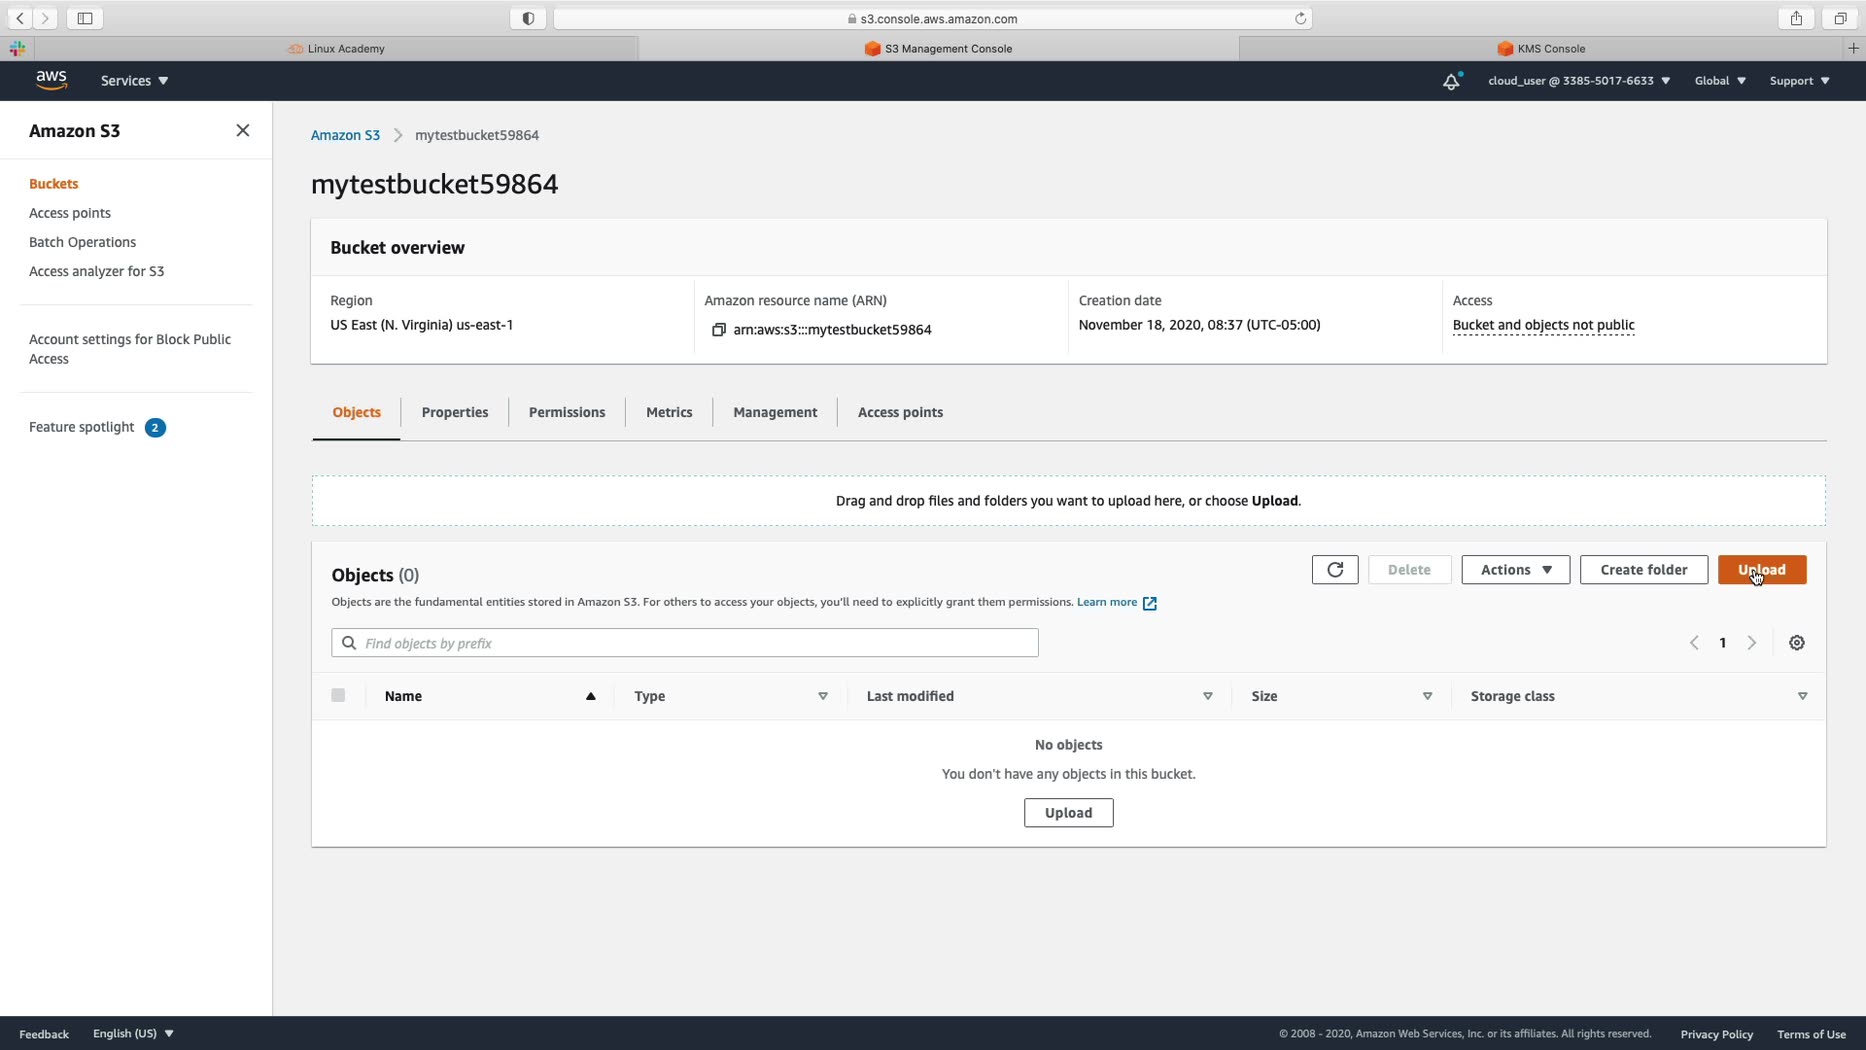
Task: Toggle the browser sidebar button
Action: (85, 18)
